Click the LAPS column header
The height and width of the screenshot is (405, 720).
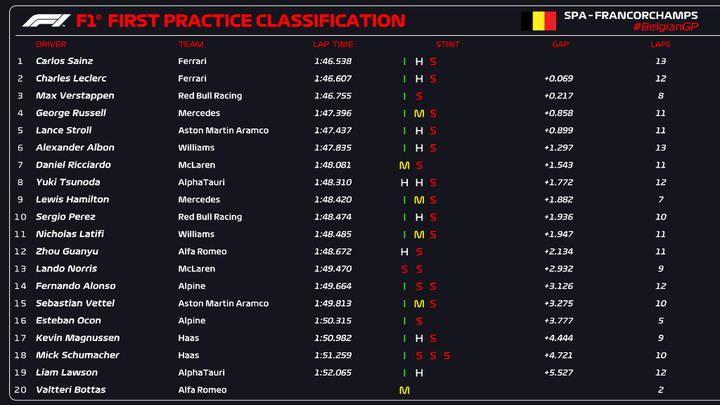tap(660, 44)
